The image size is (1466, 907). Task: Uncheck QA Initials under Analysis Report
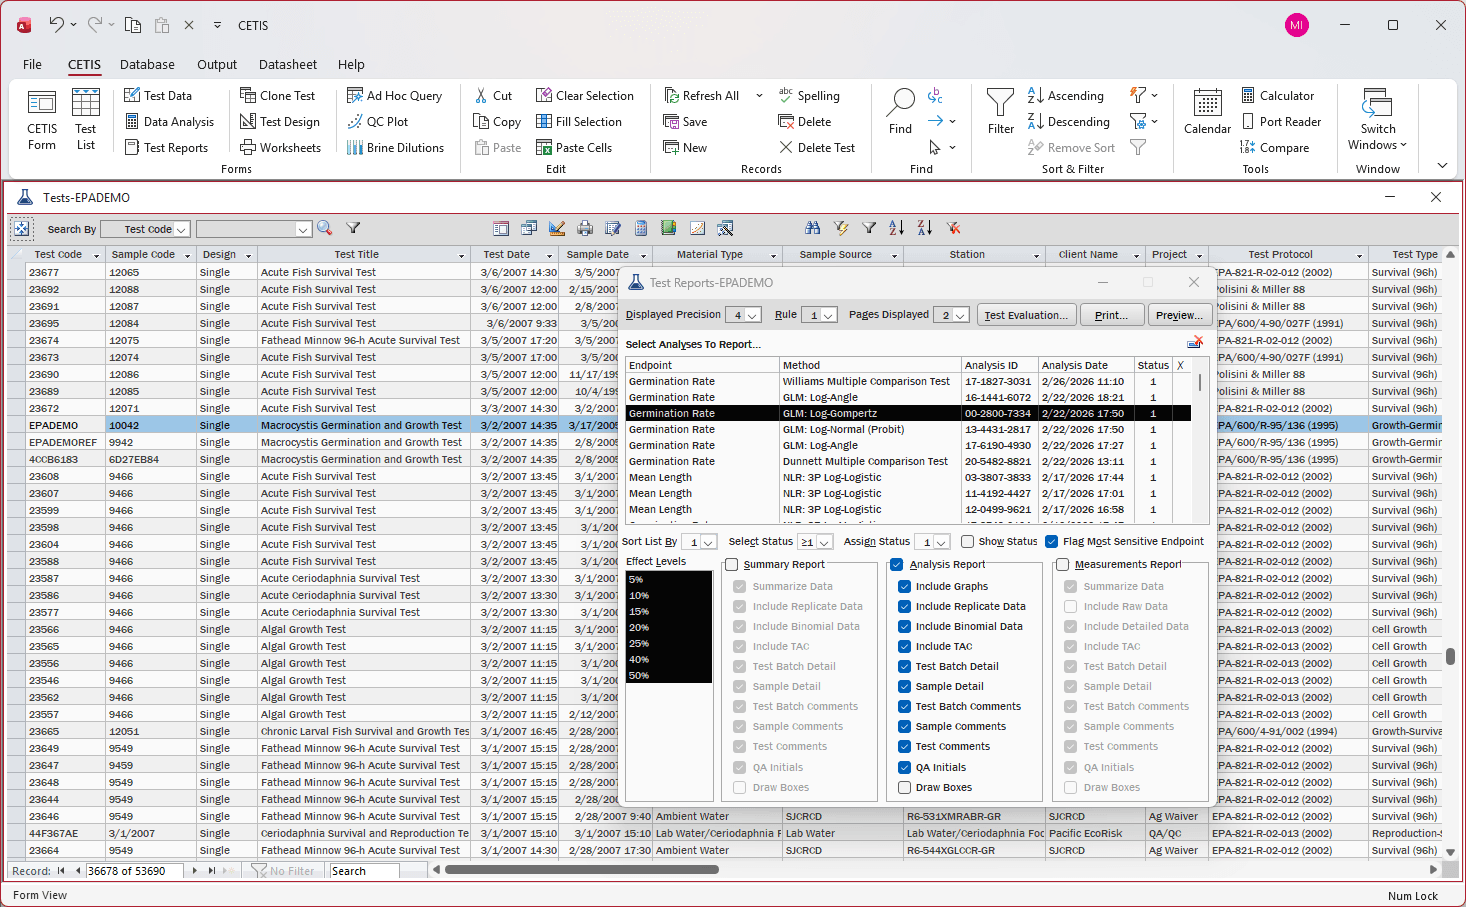click(x=904, y=768)
